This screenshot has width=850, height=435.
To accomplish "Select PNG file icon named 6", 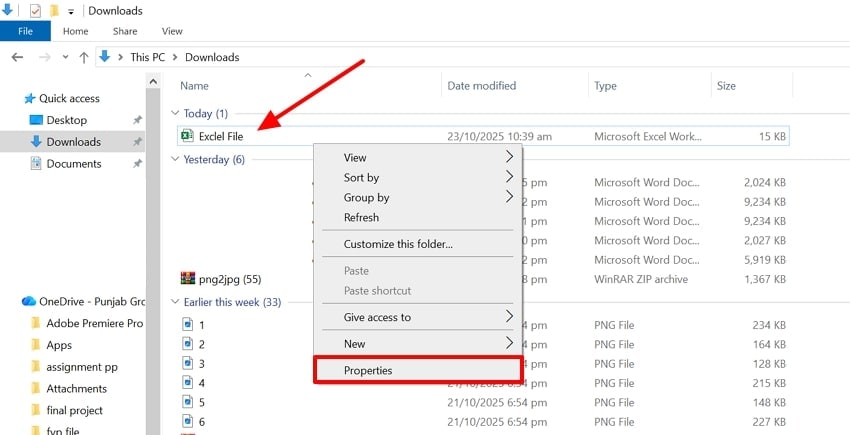I will pyautogui.click(x=187, y=421).
